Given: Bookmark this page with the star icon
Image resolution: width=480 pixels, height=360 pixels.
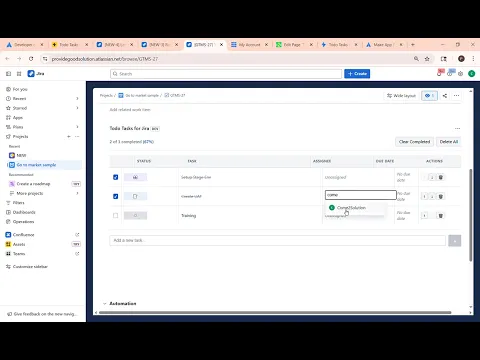Looking at the screenshot, I should (x=427, y=59).
